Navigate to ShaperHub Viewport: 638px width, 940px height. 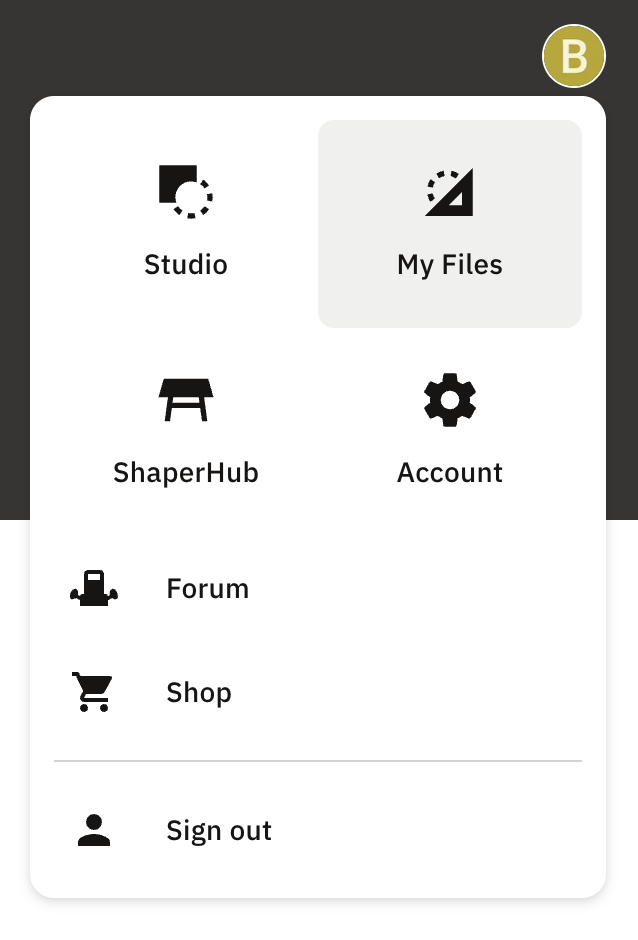coord(185,430)
